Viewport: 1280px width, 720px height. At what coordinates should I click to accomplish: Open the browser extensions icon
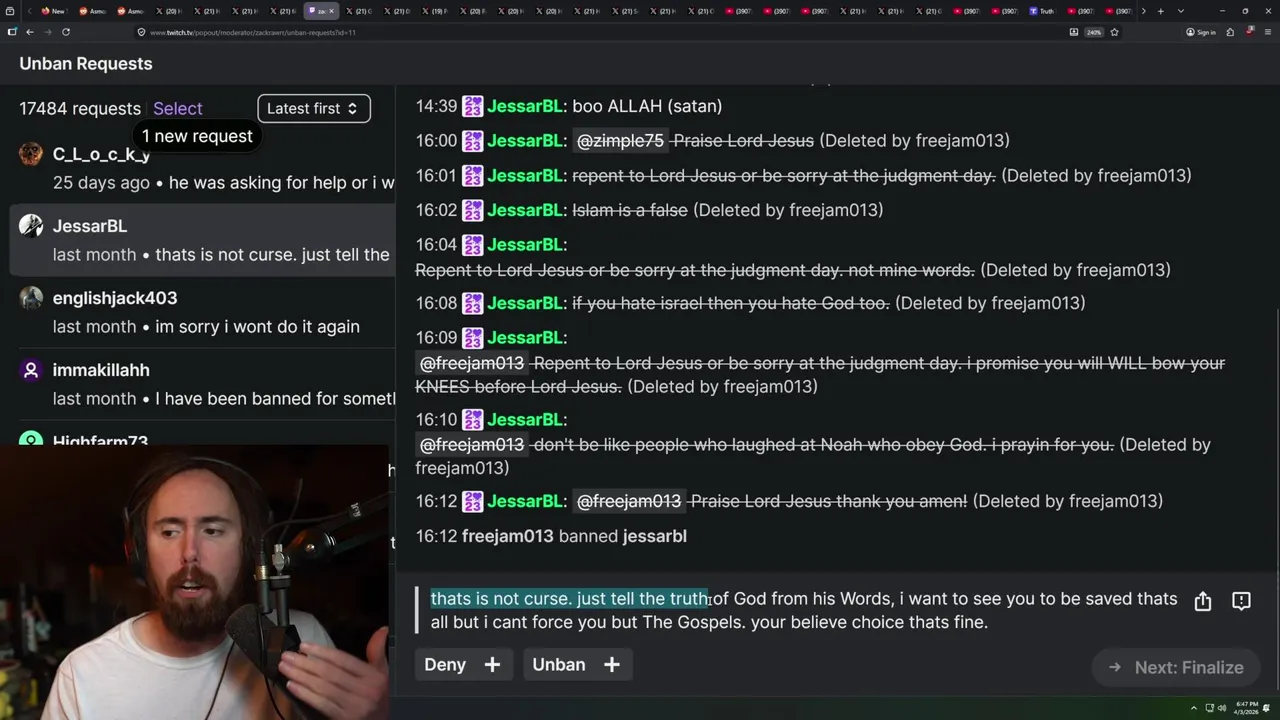(x=1230, y=32)
